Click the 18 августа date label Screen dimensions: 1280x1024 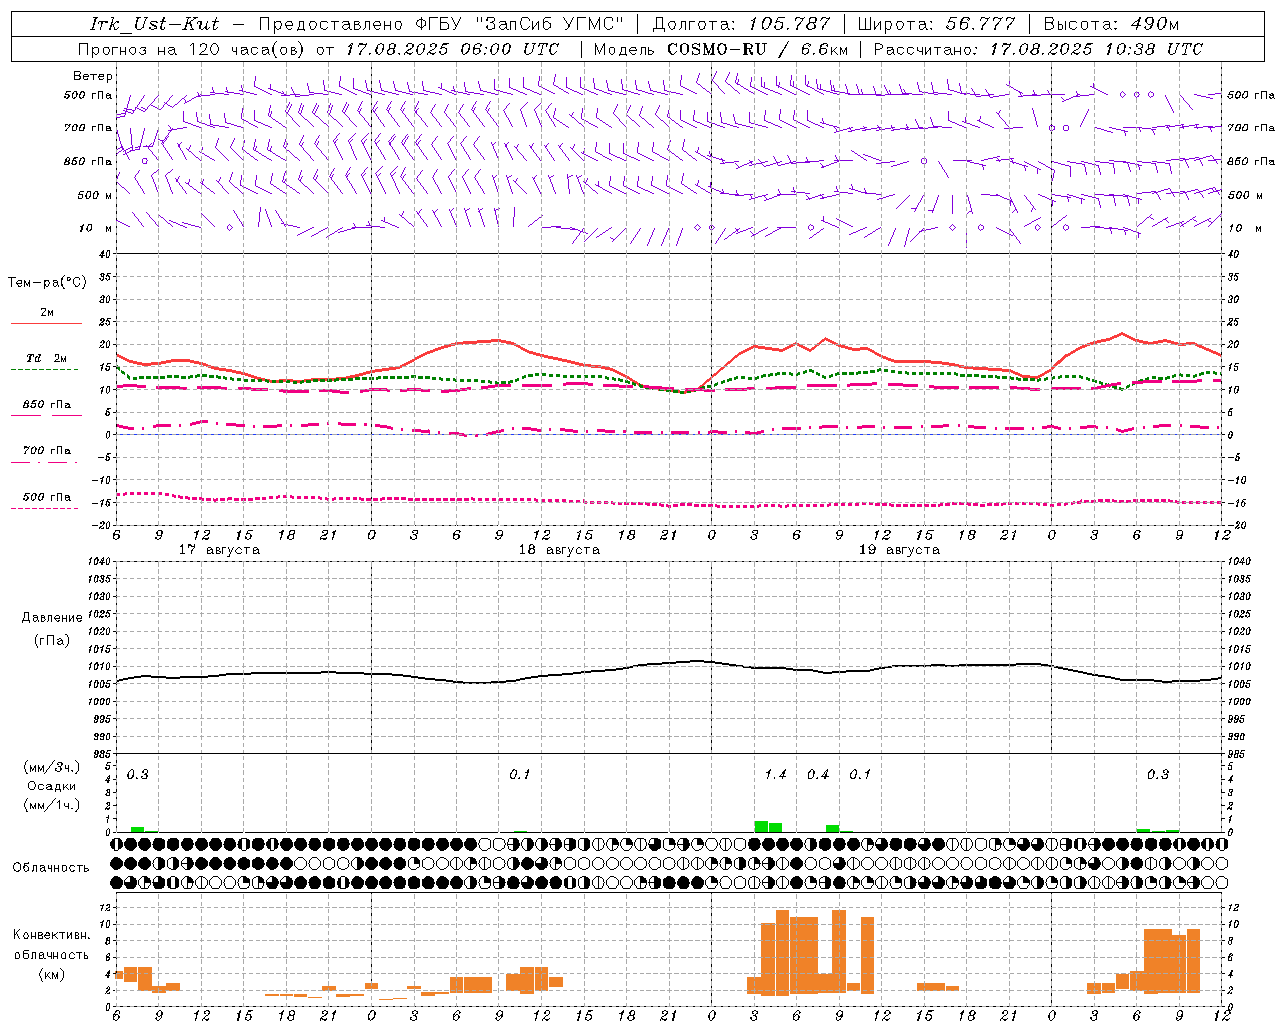click(x=559, y=550)
